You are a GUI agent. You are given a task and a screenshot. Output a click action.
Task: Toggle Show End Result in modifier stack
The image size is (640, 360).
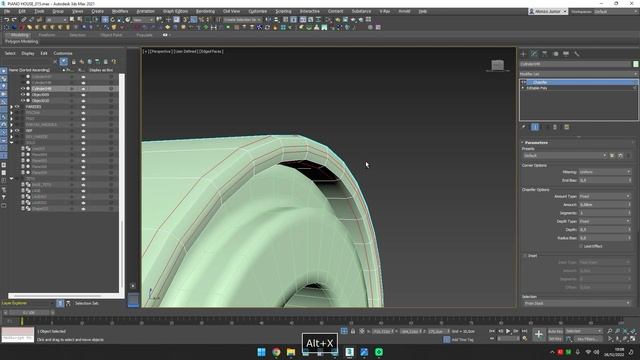tap(535, 127)
